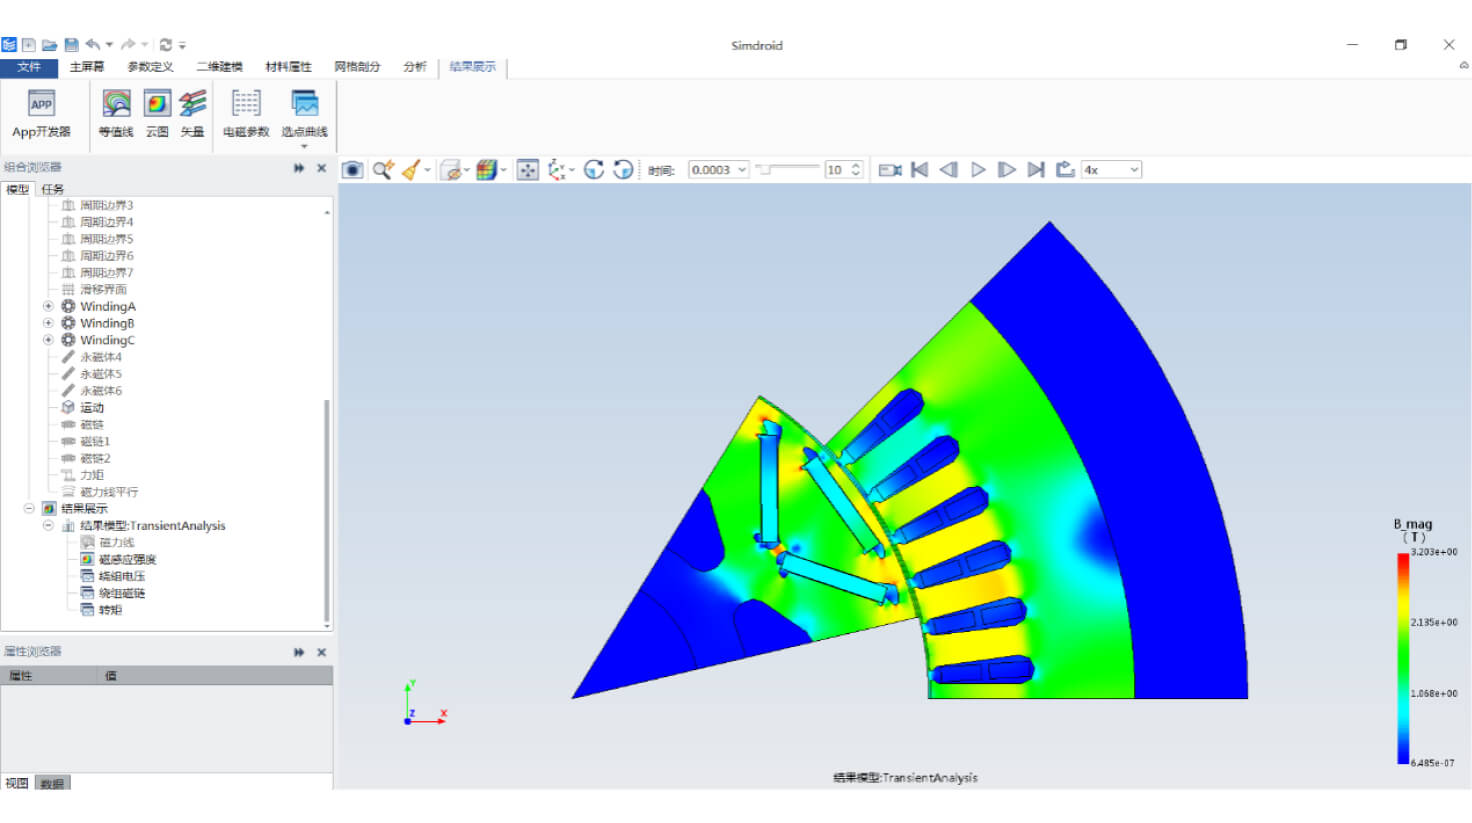Open the 4x playback speed dropdown
1472x823 pixels.
click(x=1134, y=170)
